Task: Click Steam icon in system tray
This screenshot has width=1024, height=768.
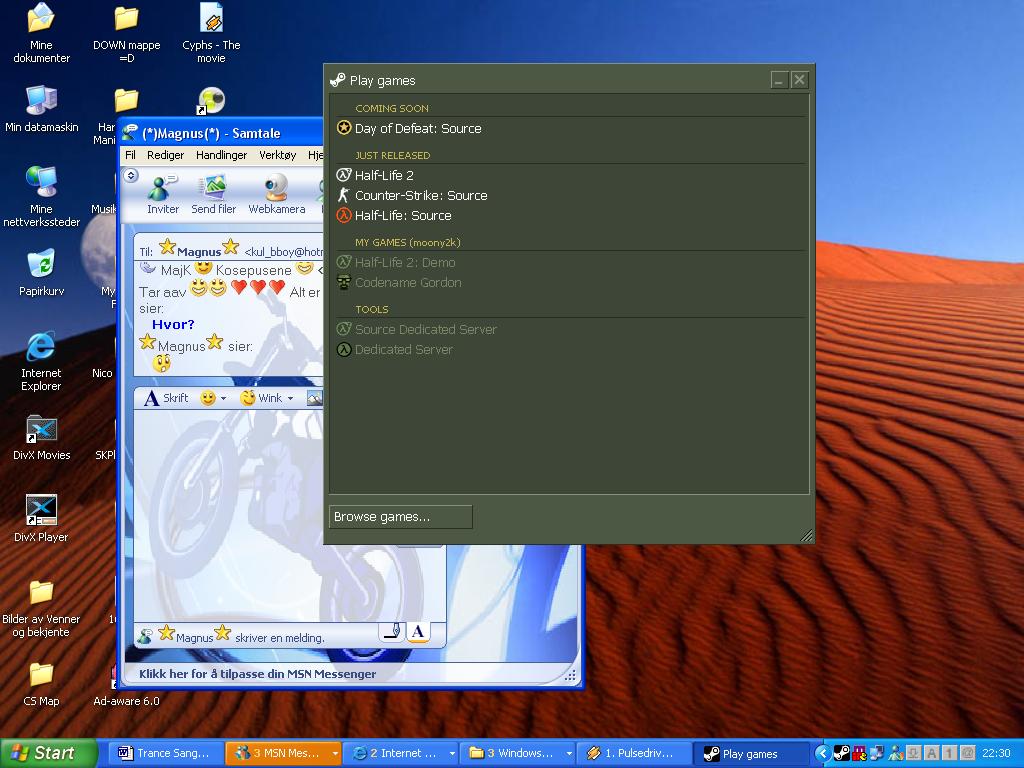Action: (x=842, y=753)
